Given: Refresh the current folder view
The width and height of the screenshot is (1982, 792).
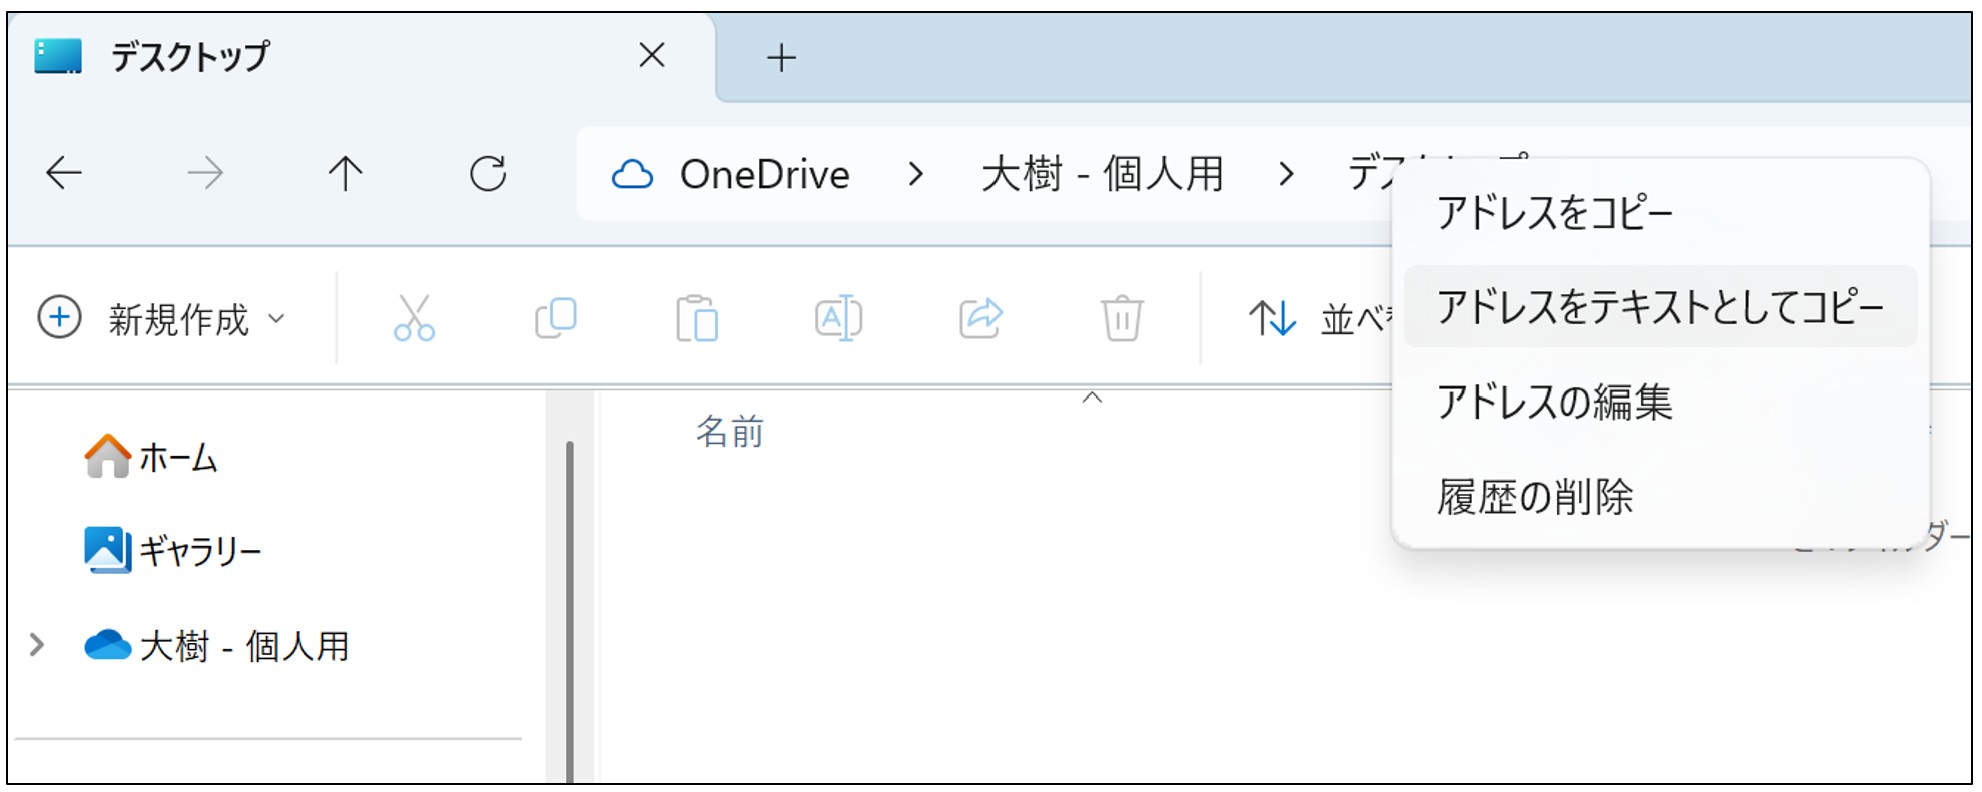Looking at the screenshot, I should pyautogui.click(x=488, y=174).
